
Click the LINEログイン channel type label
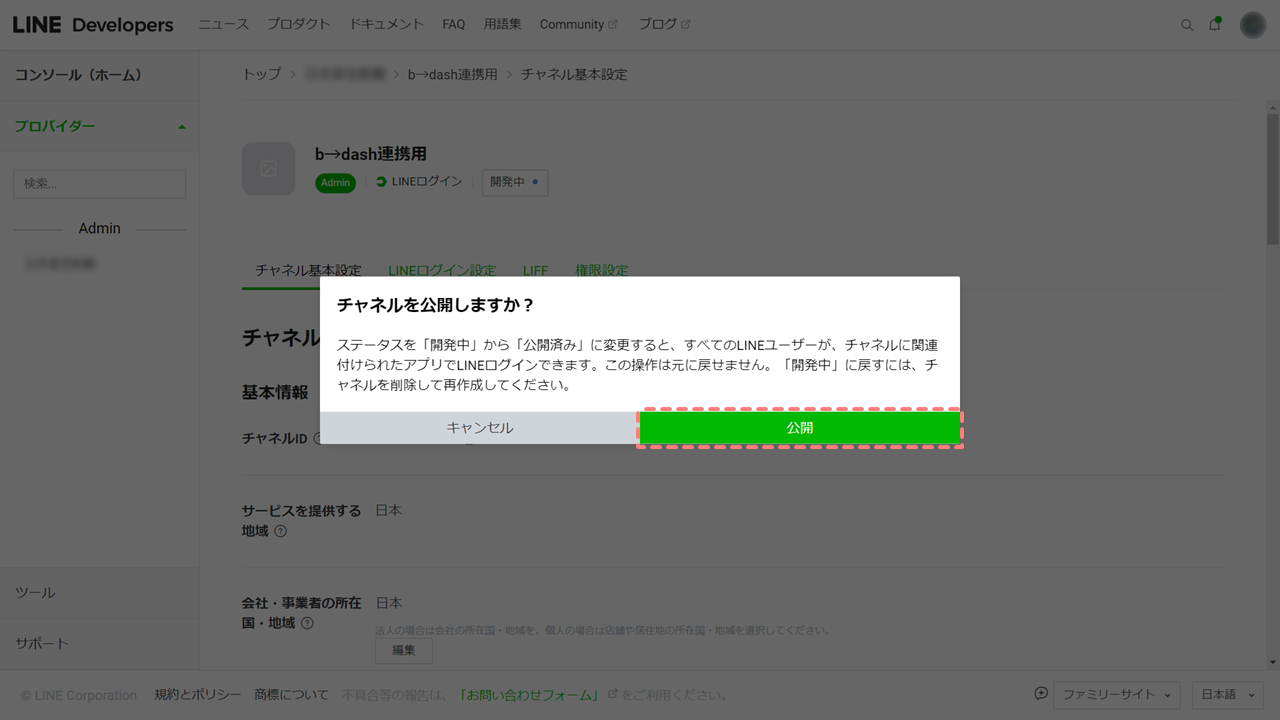coord(419,182)
